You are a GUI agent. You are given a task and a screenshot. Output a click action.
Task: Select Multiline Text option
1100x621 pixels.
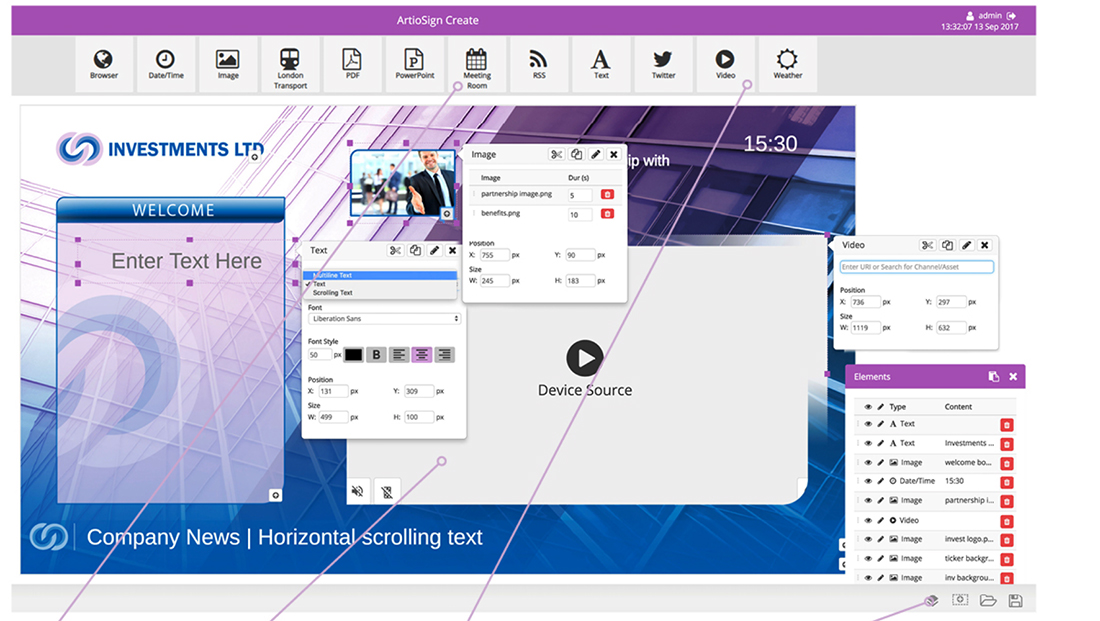380,276
